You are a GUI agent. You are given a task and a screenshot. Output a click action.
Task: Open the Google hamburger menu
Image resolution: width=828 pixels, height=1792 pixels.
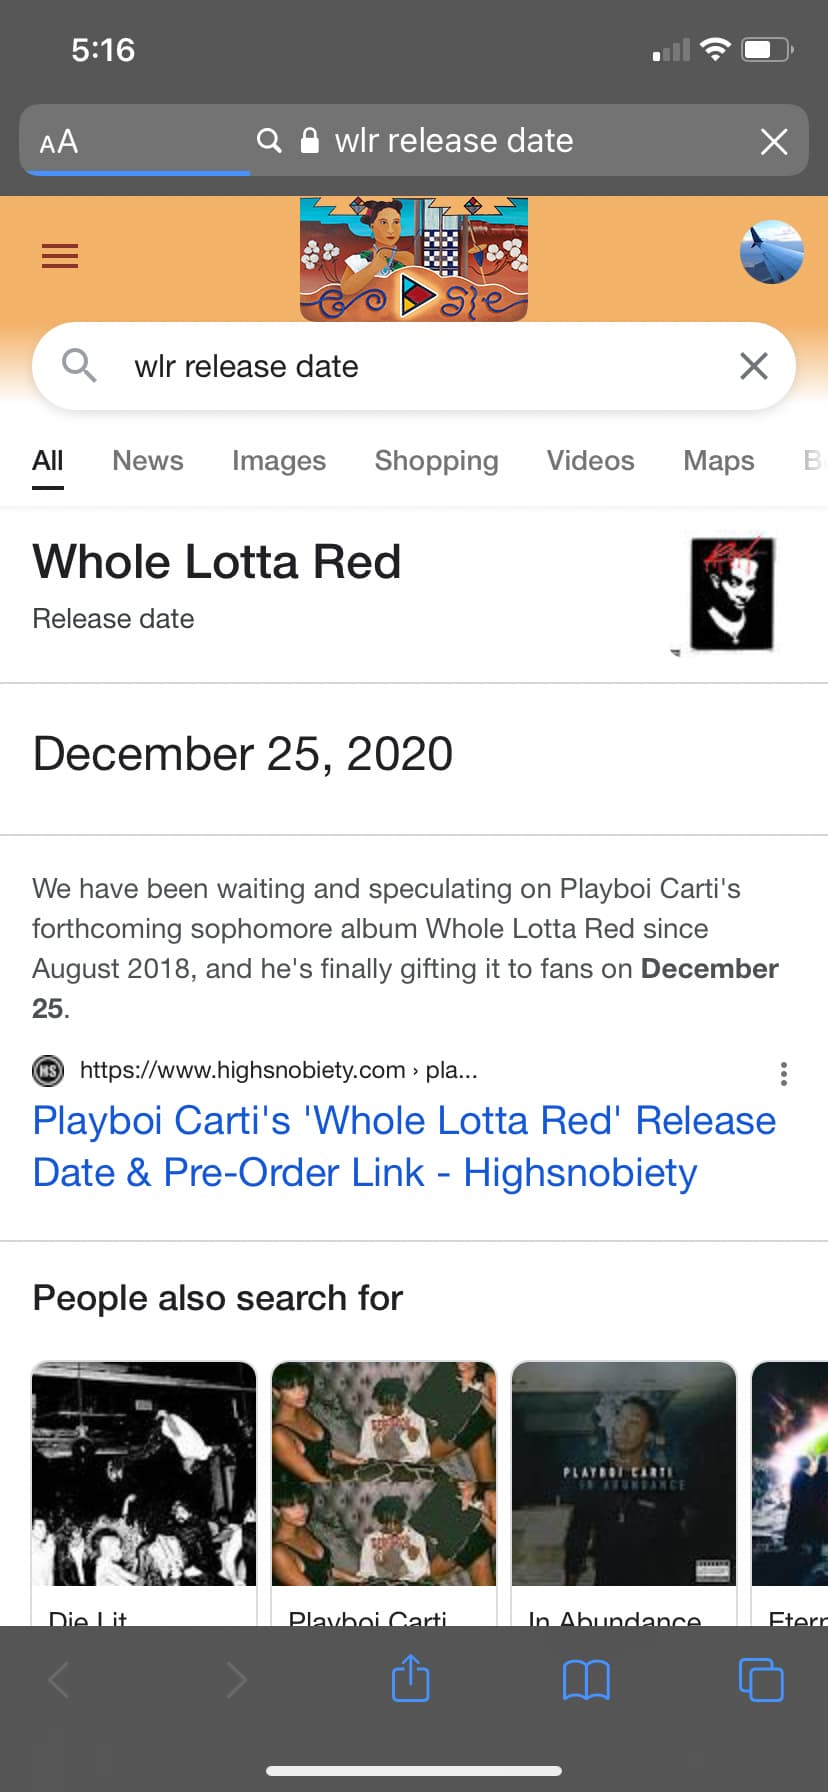[60, 256]
